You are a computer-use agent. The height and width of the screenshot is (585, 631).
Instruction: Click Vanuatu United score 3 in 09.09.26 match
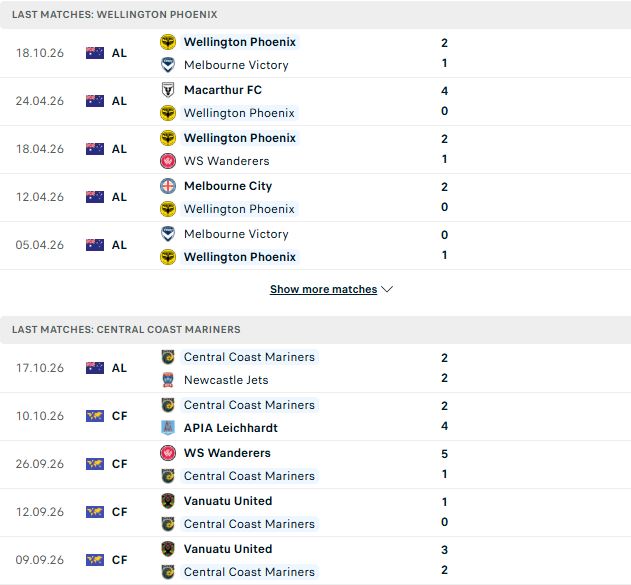pyautogui.click(x=444, y=550)
